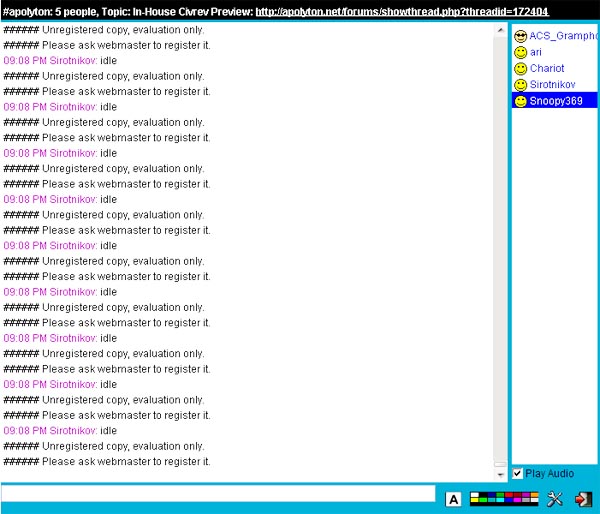This screenshot has height=514, width=600.
Task: Select user ACS_Gramphos in the user list
Action: pos(563,36)
